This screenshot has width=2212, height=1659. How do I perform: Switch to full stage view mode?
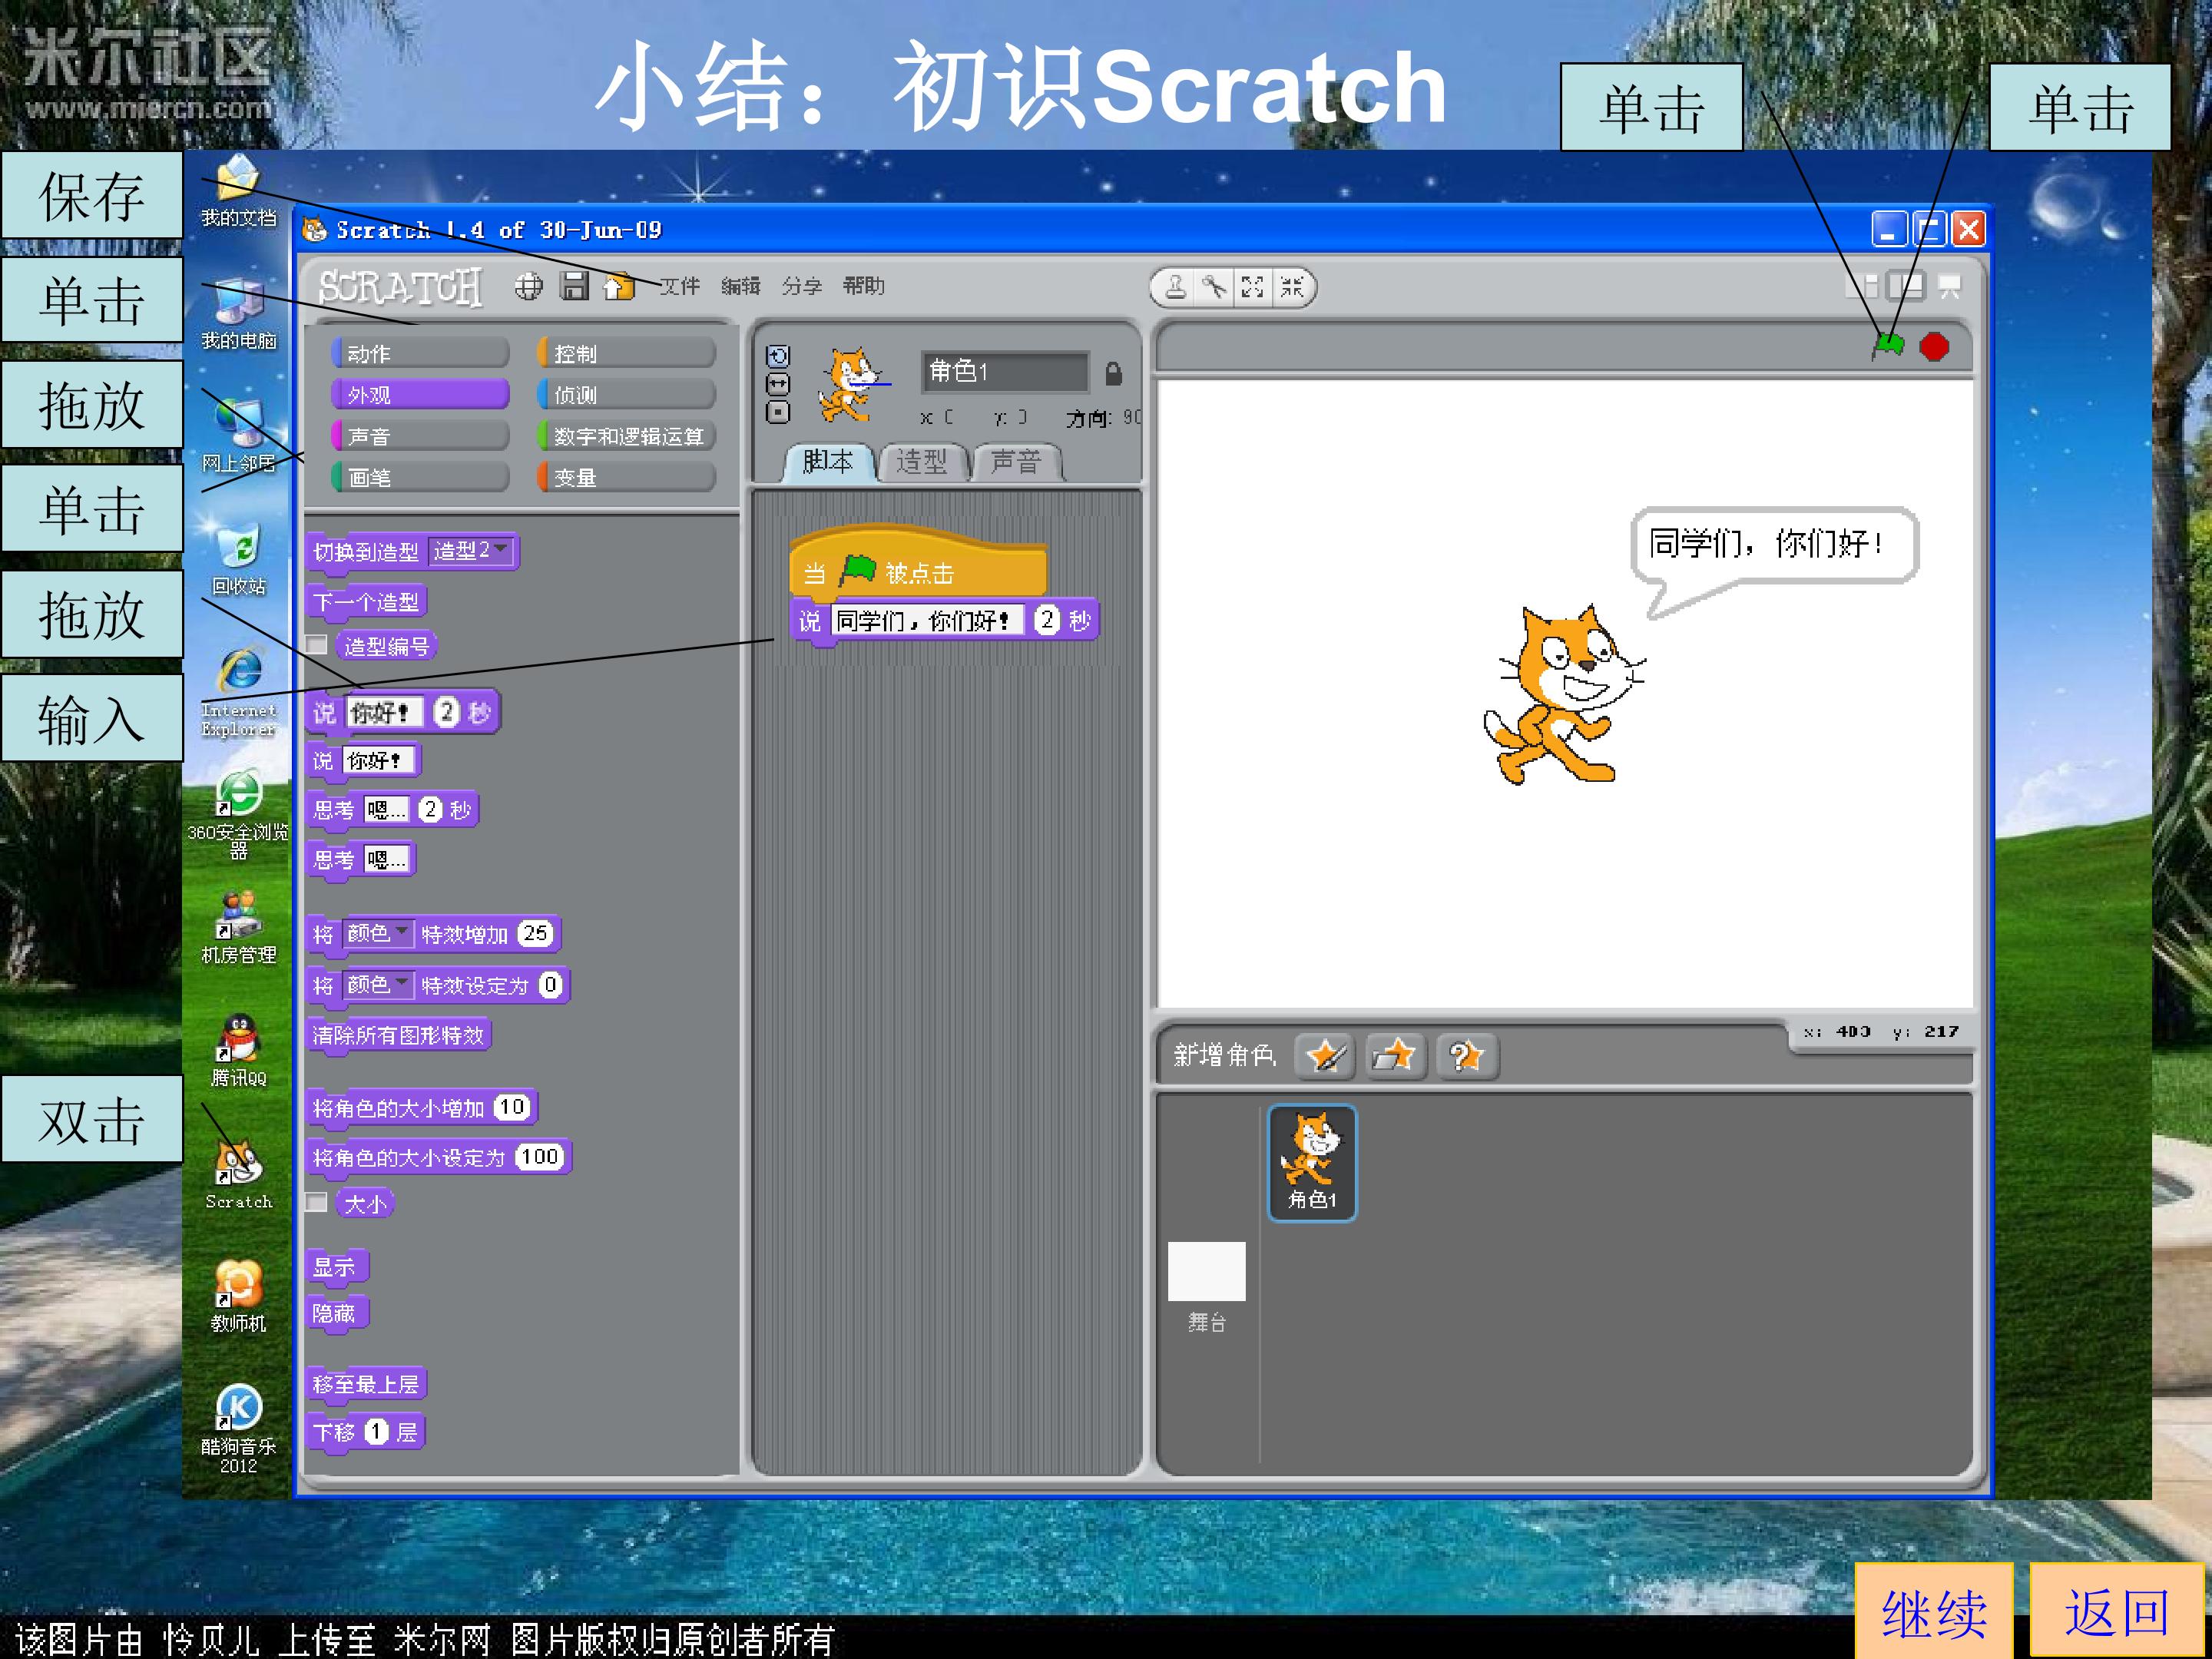click(x=1905, y=287)
